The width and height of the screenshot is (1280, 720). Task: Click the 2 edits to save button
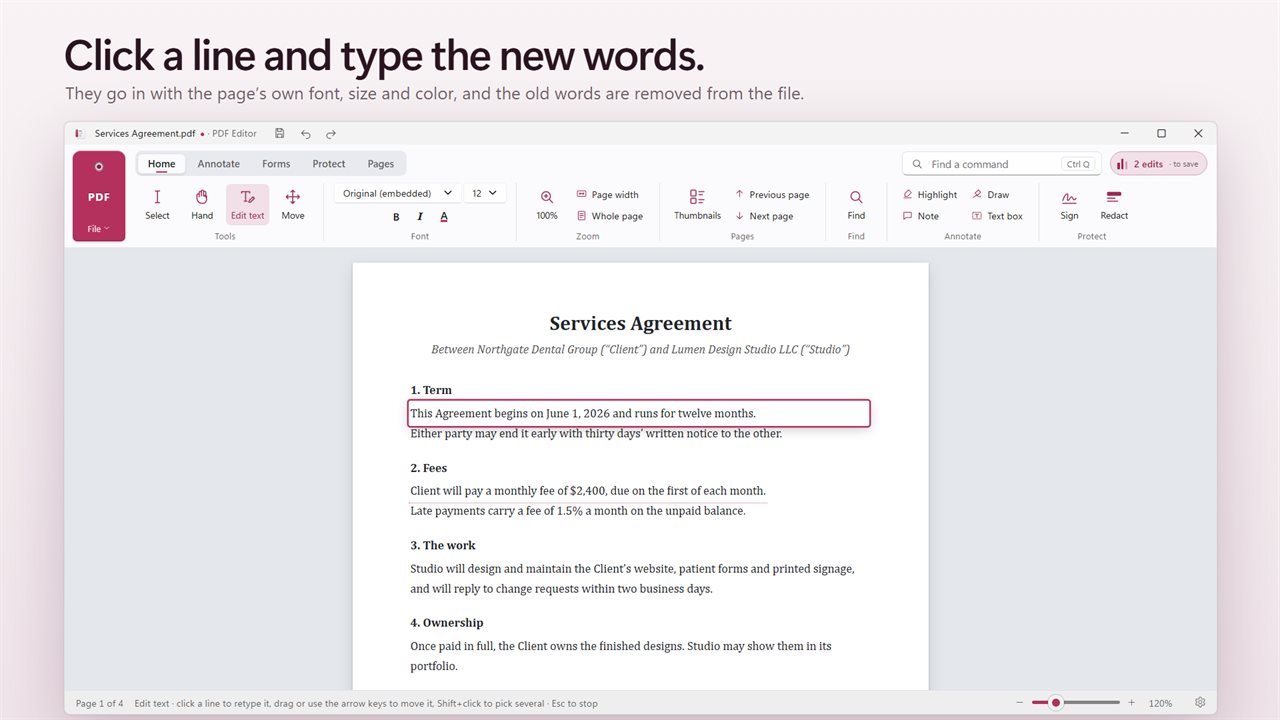[1158, 164]
